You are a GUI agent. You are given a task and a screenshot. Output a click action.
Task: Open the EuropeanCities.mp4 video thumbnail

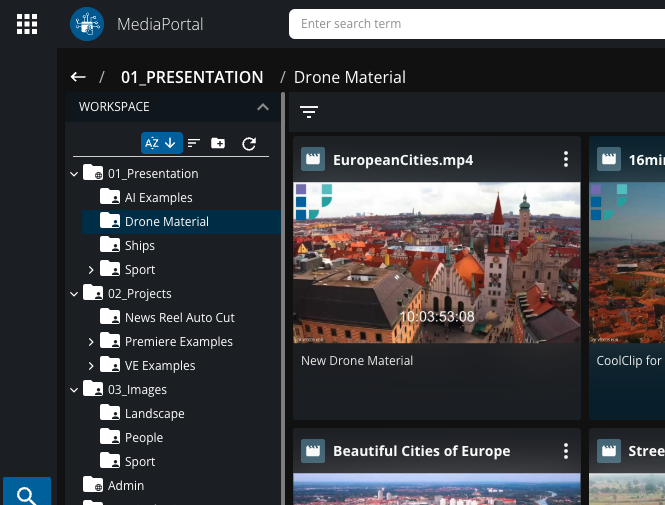[x=436, y=262]
